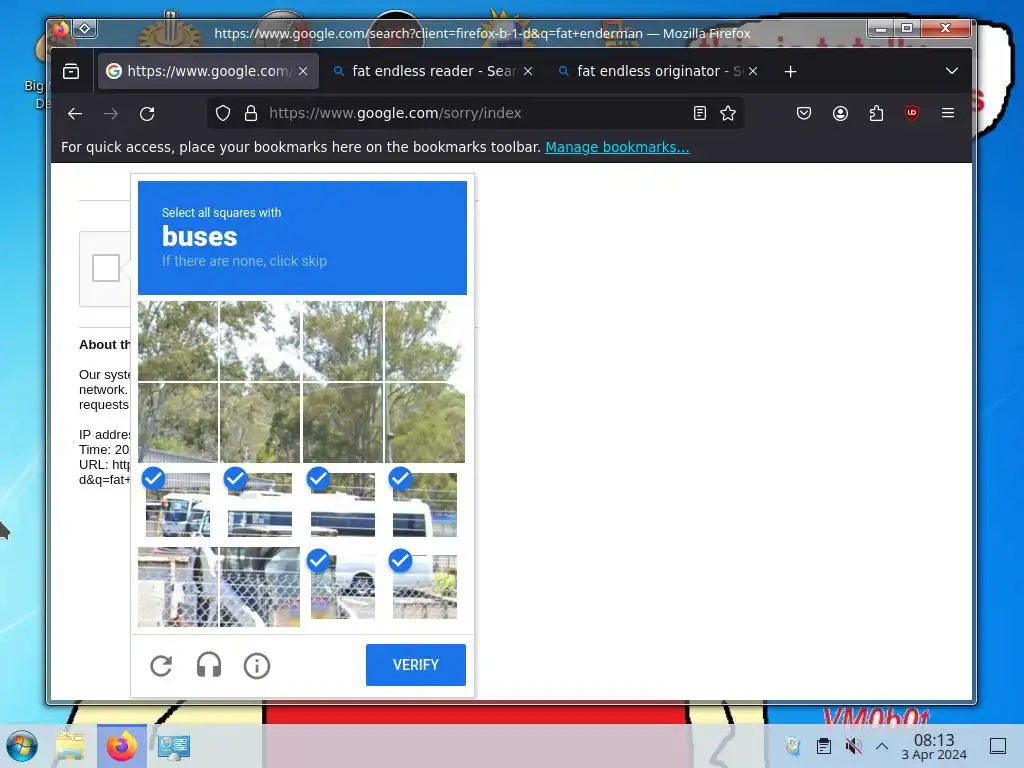Click the URL address bar field

(x=475, y=114)
